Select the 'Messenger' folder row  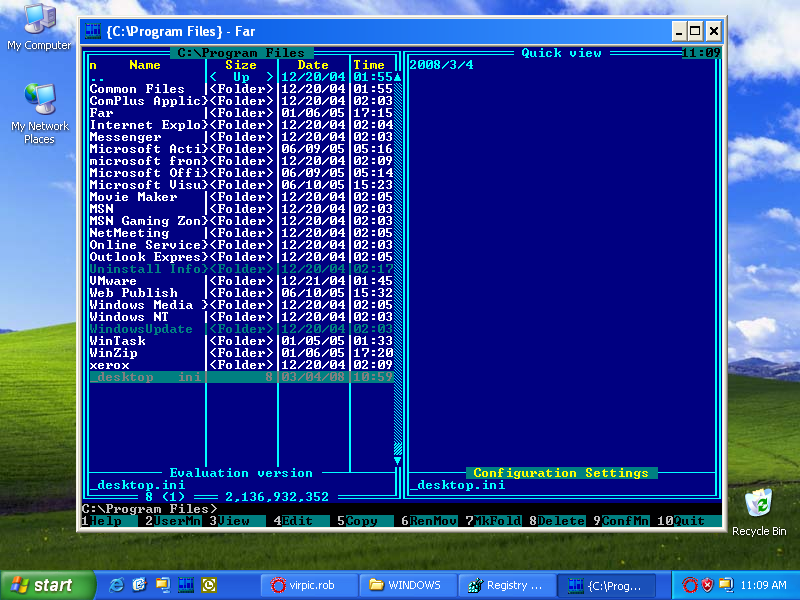[241, 137]
